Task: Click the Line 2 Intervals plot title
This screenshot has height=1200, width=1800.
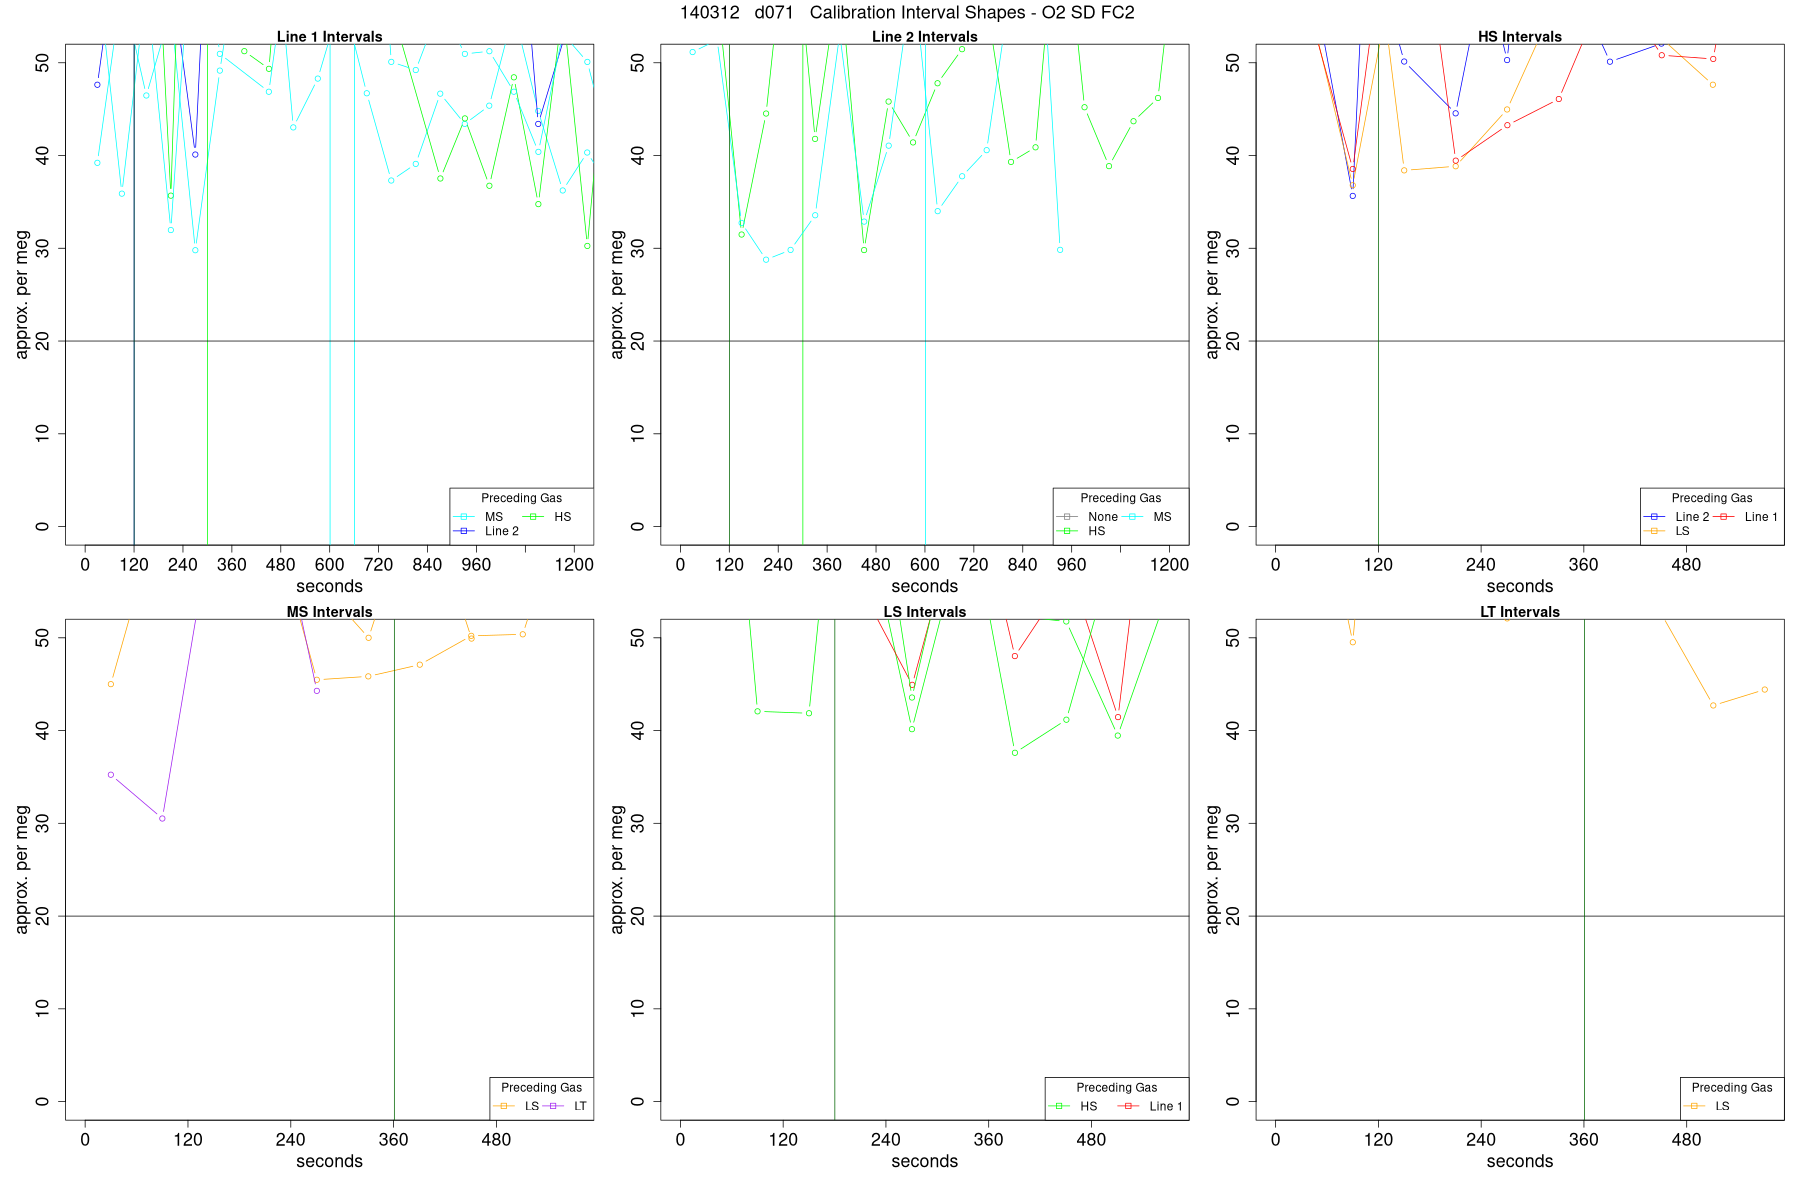Action: pyautogui.click(x=924, y=36)
